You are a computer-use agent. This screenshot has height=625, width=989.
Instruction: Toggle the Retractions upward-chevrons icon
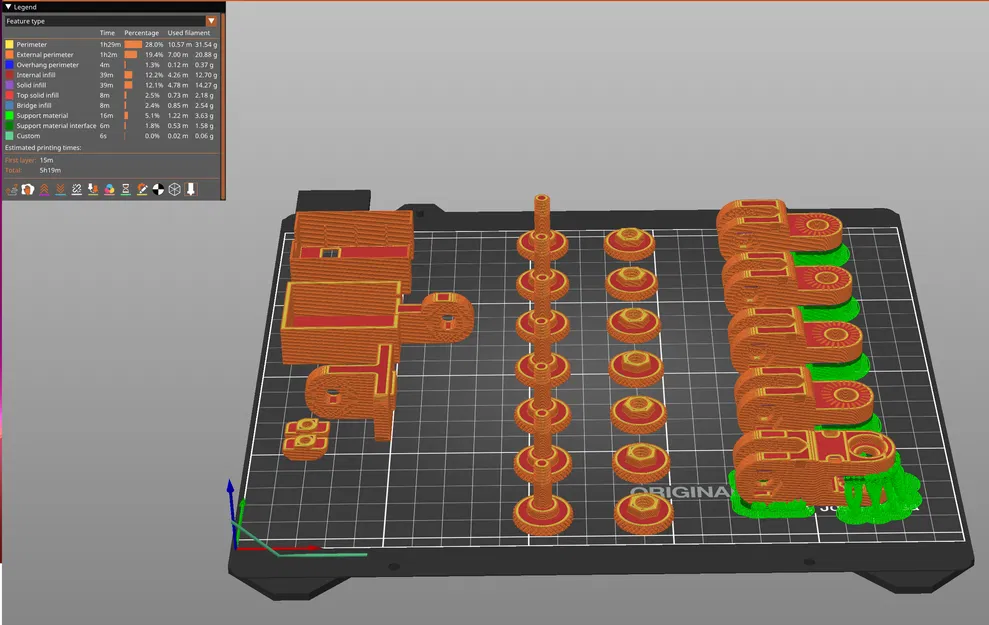(44, 189)
